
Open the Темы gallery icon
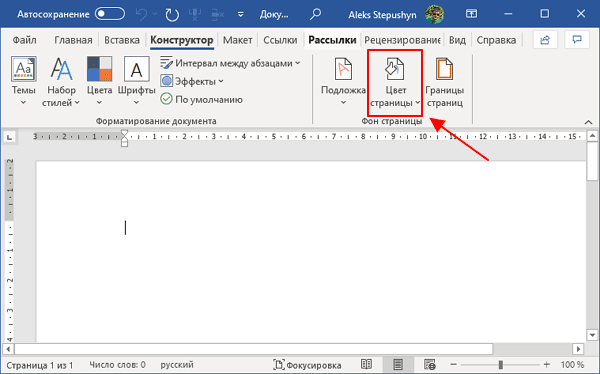tap(24, 69)
